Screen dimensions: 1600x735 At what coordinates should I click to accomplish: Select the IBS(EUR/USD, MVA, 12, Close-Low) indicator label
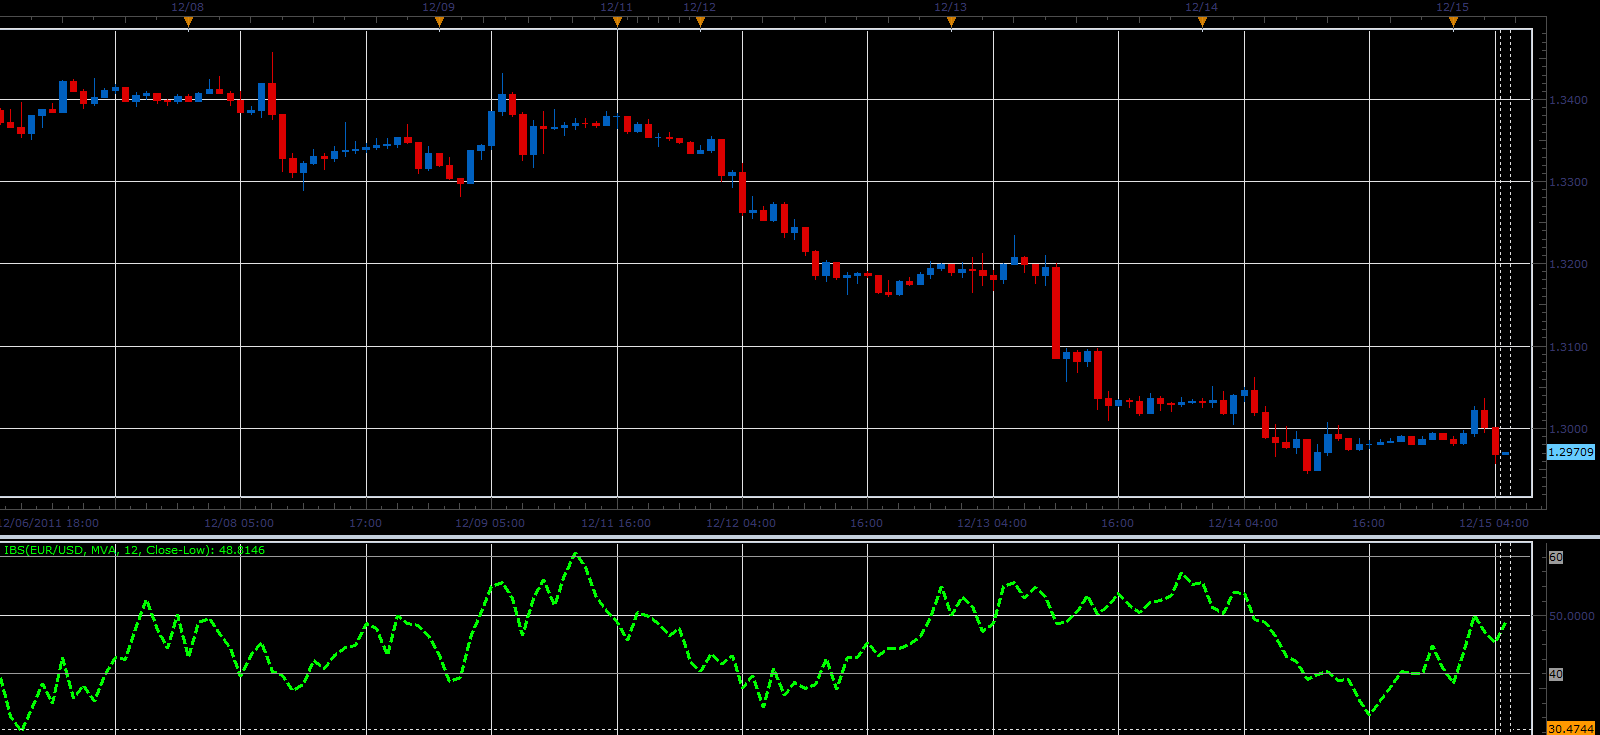(135, 550)
